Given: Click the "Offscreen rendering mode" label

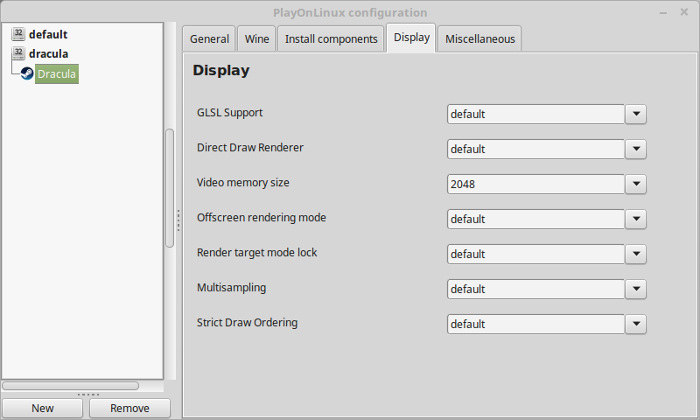Looking at the screenshot, I should point(261,217).
